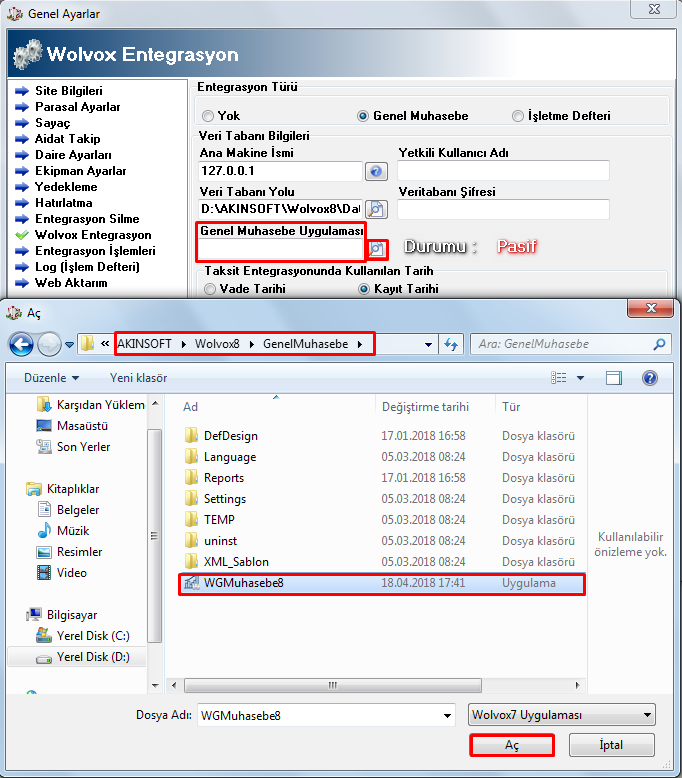Open address bar history dropdown
This screenshot has height=778, width=682.
click(428, 344)
